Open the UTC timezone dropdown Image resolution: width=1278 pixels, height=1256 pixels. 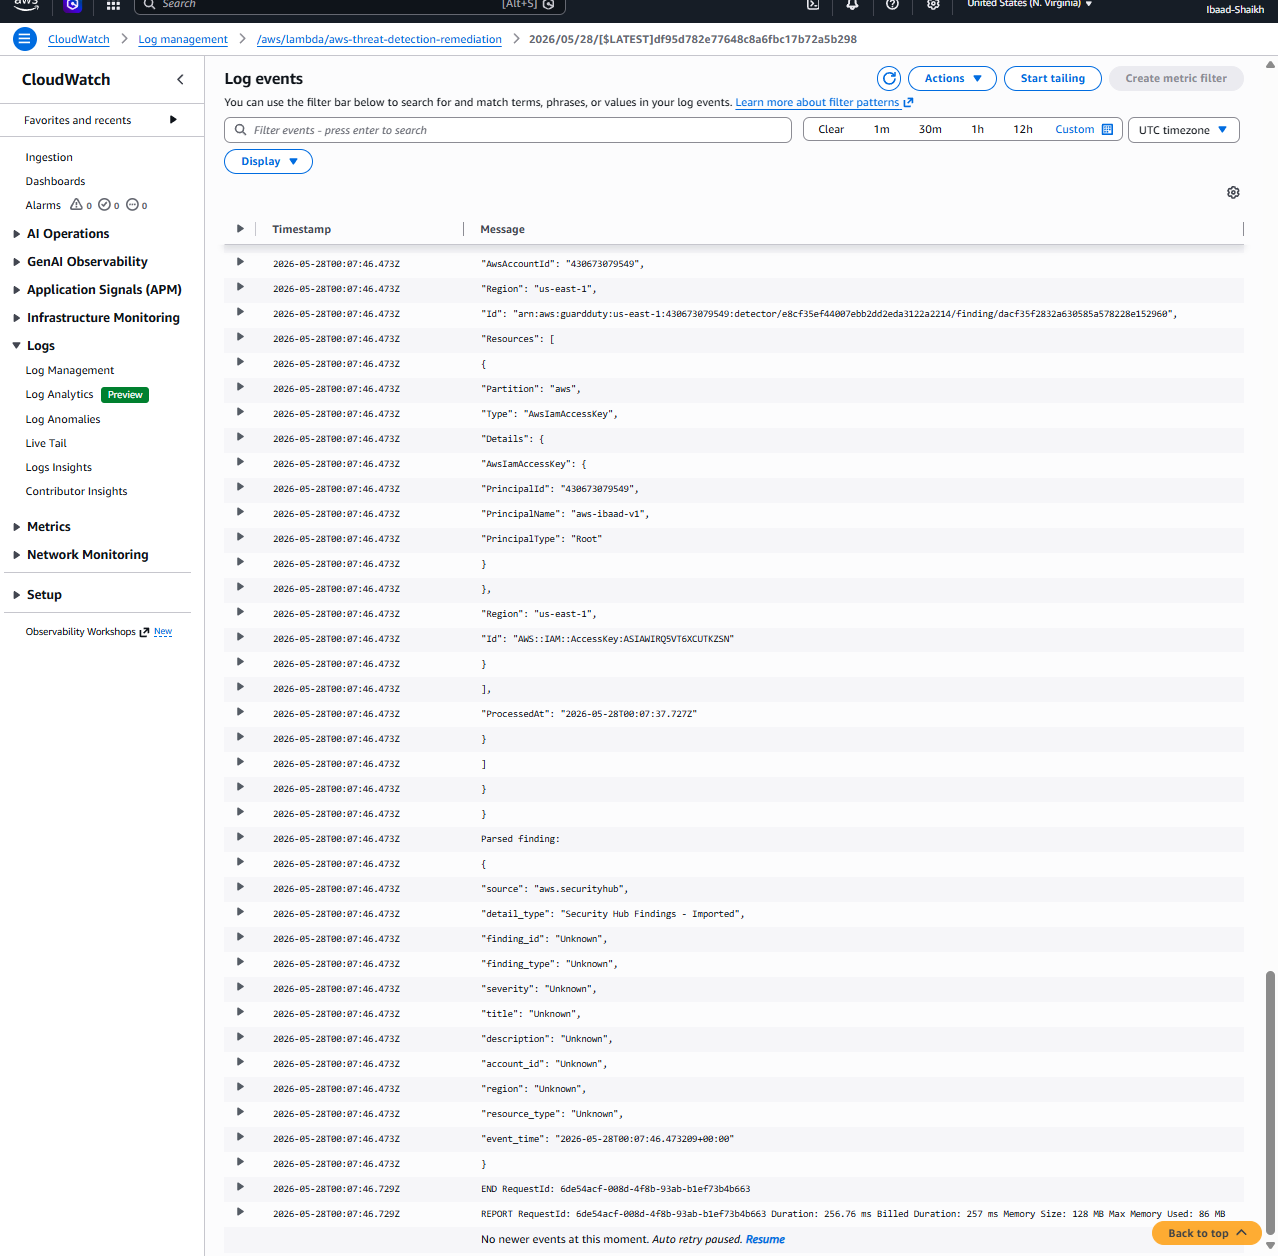click(1183, 130)
